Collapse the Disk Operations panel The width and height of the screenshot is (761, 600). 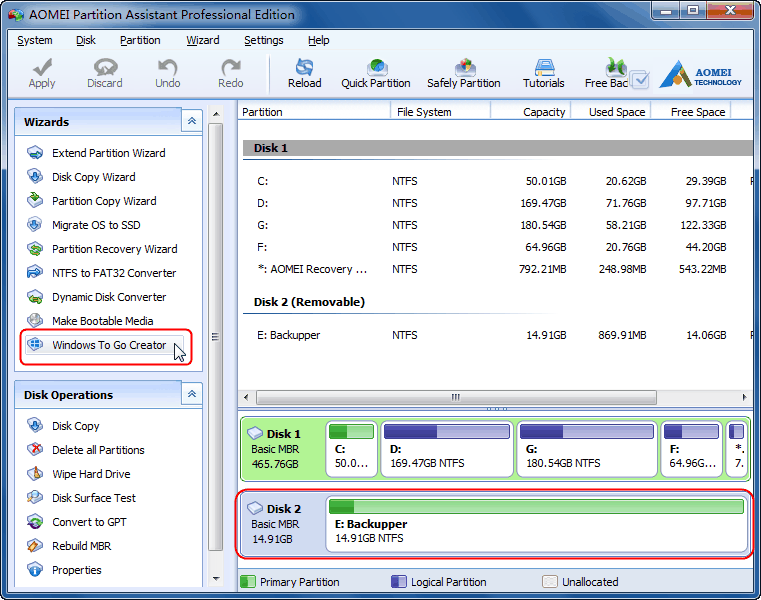pos(192,394)
